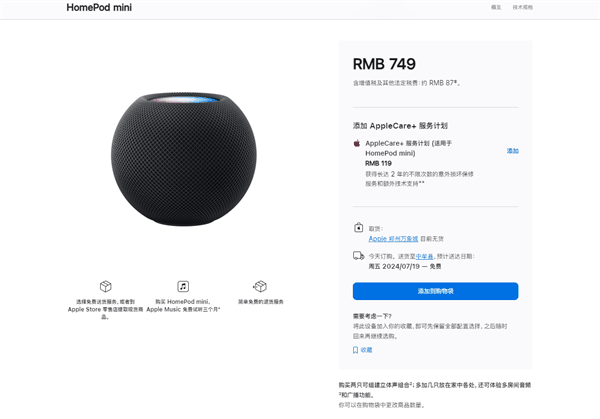
Task: Change delivery location 中牟县 link
Action: click(x=424, y=256)
